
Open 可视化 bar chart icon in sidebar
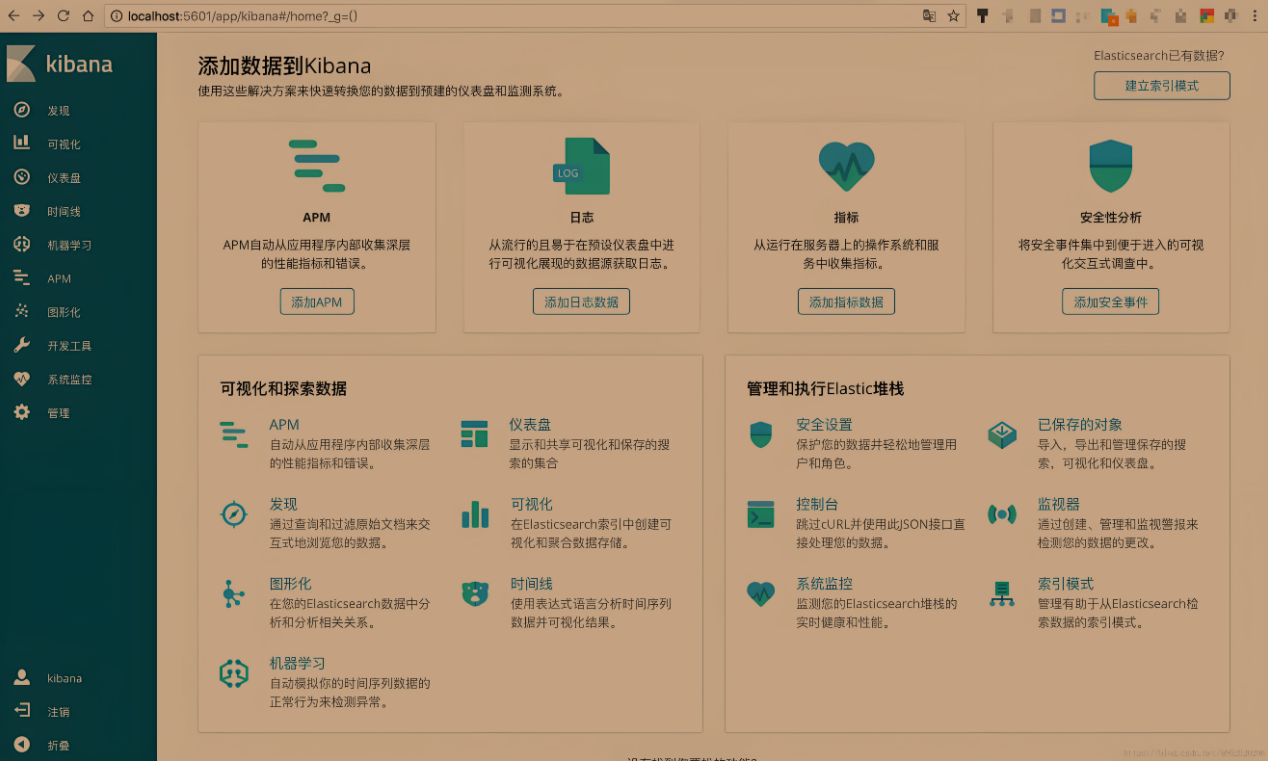(x=21, y=143)
